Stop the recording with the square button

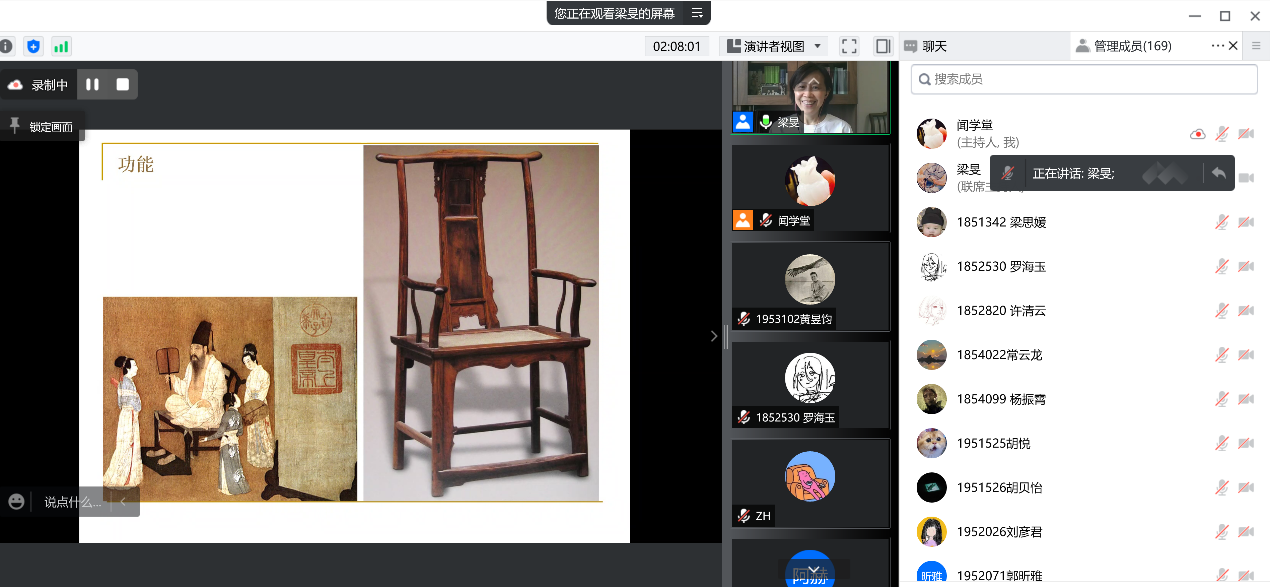122,85
